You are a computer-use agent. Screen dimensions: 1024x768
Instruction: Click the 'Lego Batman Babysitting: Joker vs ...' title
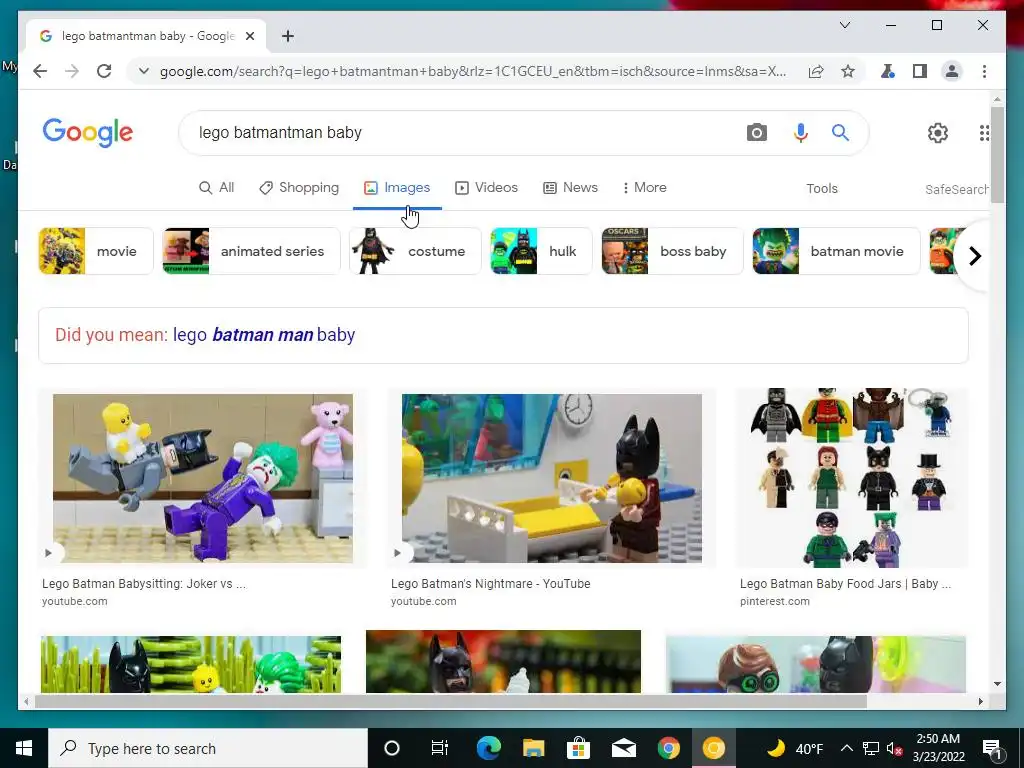pos(144,583)
